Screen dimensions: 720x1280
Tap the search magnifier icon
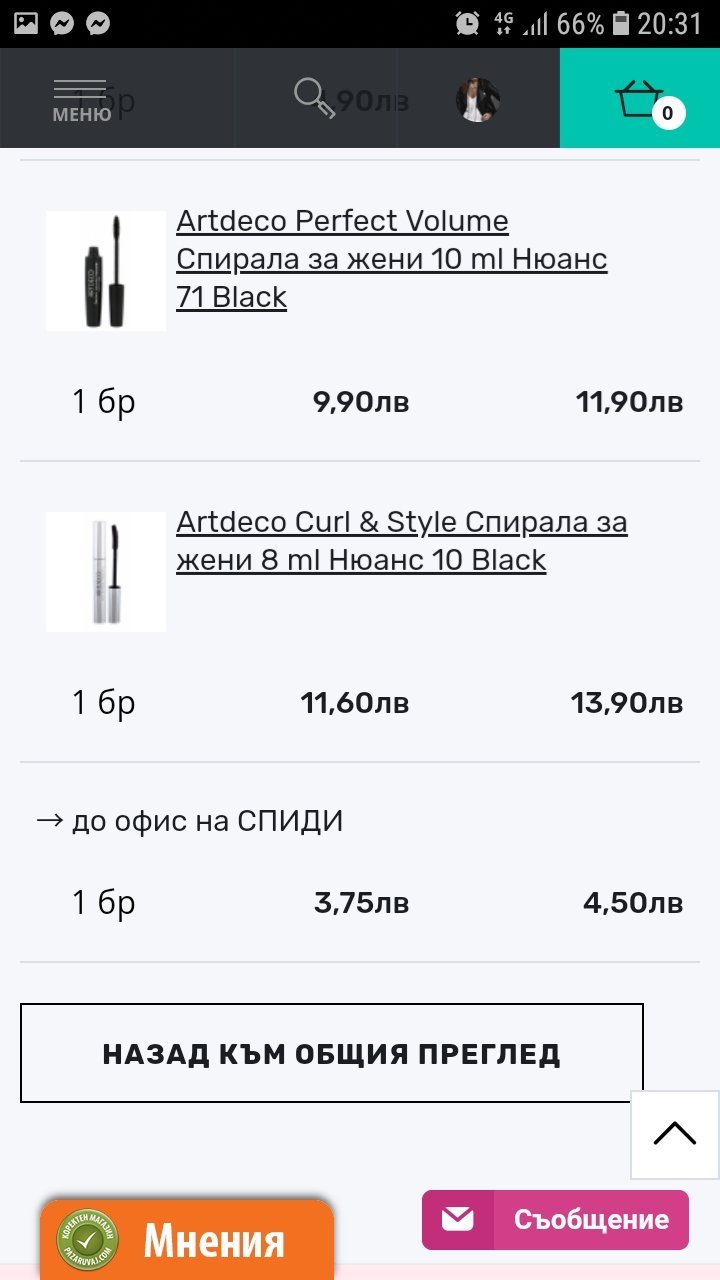coord(314,99)
